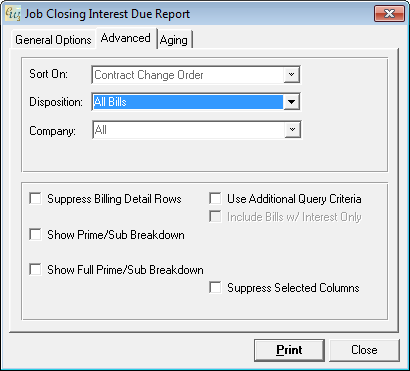Click the Close button at bottom
Image resolution: width=410 pixels, height=371 pixels.
(364, 350)
